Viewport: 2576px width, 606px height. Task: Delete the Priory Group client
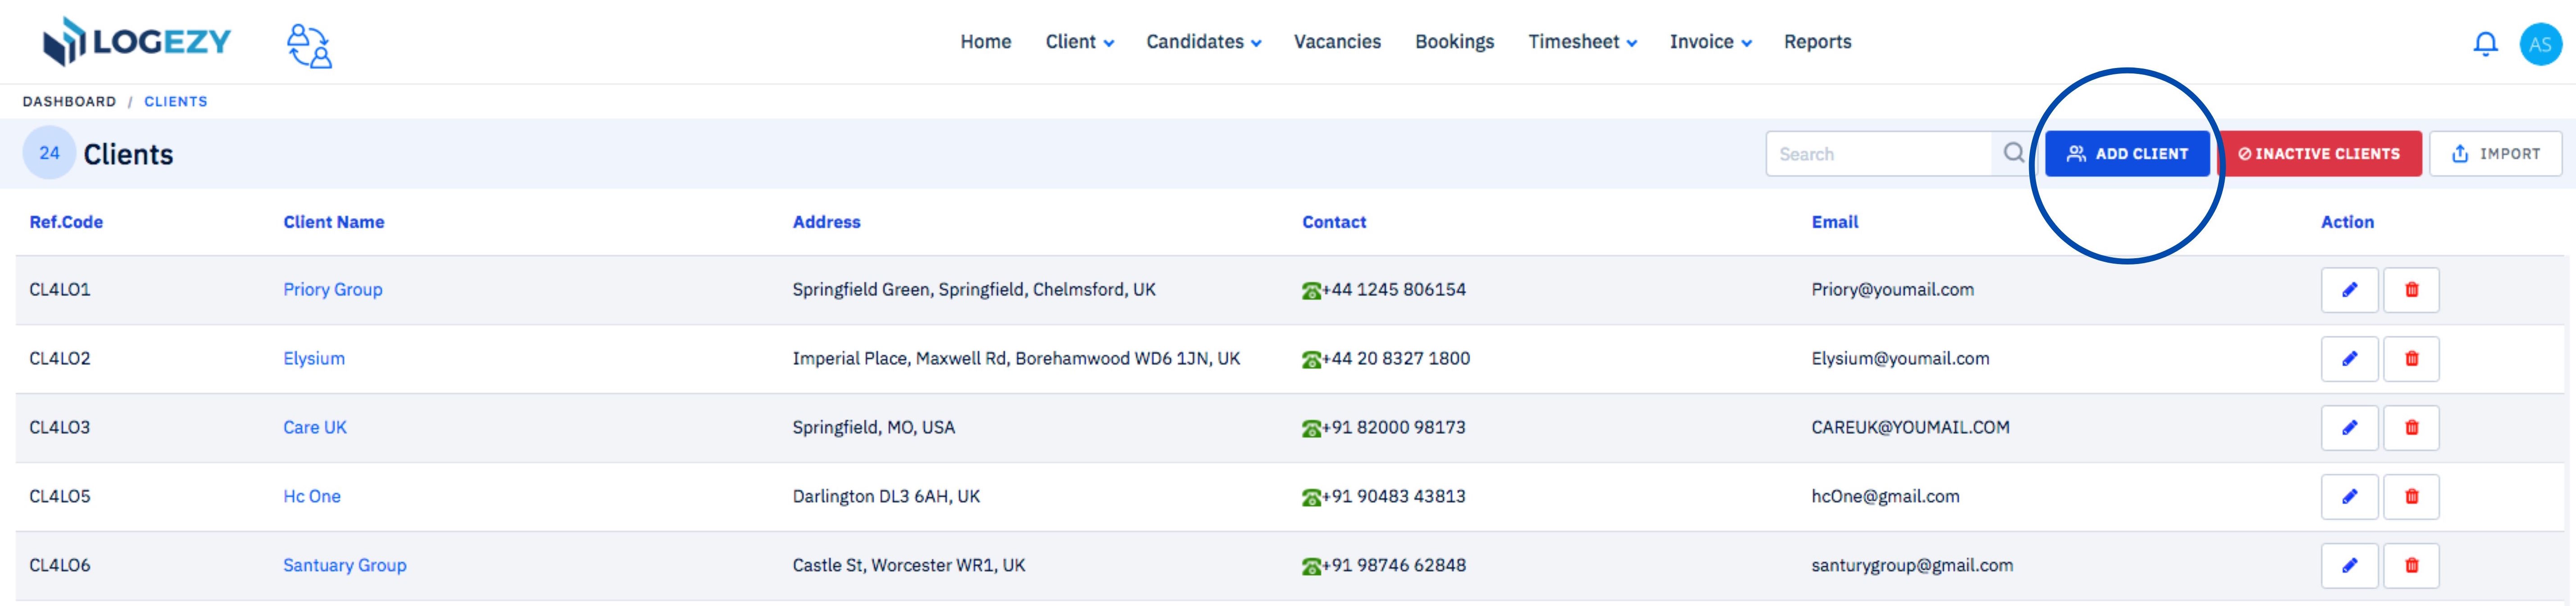[2411, 290]
